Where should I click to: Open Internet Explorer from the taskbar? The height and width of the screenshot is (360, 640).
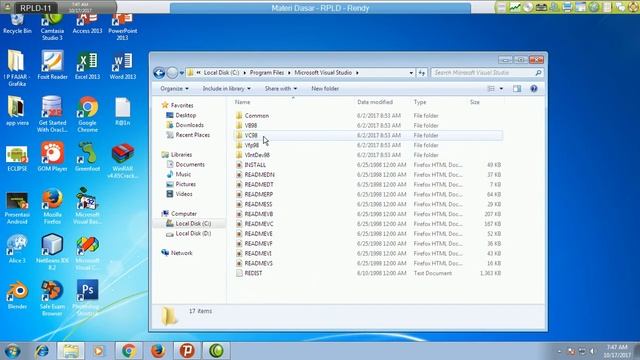click(42, 351)
